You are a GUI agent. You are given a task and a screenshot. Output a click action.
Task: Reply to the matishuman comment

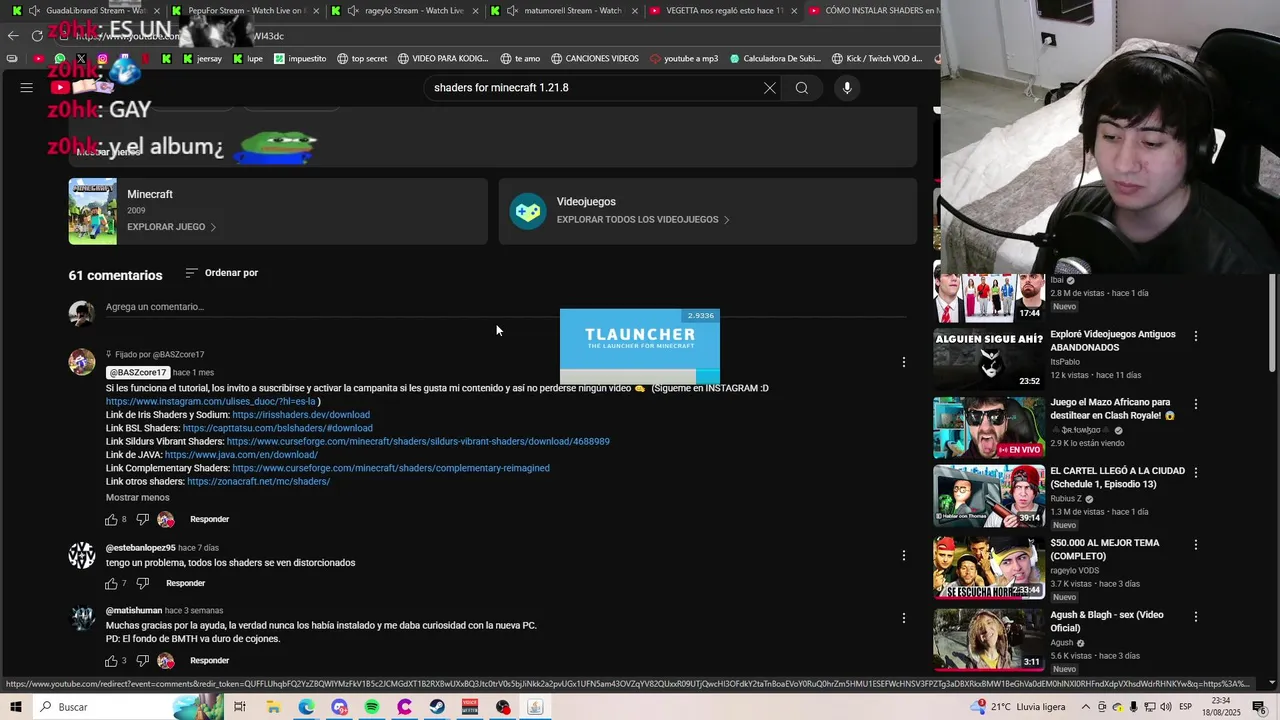209,661
